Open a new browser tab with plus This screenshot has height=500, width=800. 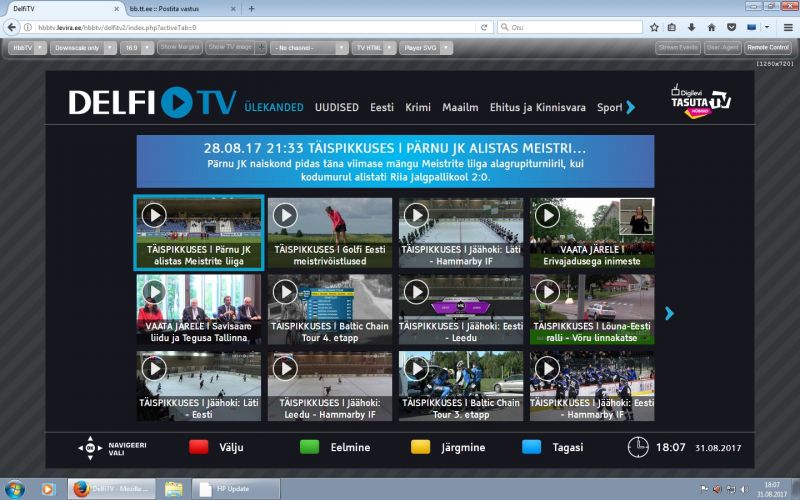tap(252, 9)
